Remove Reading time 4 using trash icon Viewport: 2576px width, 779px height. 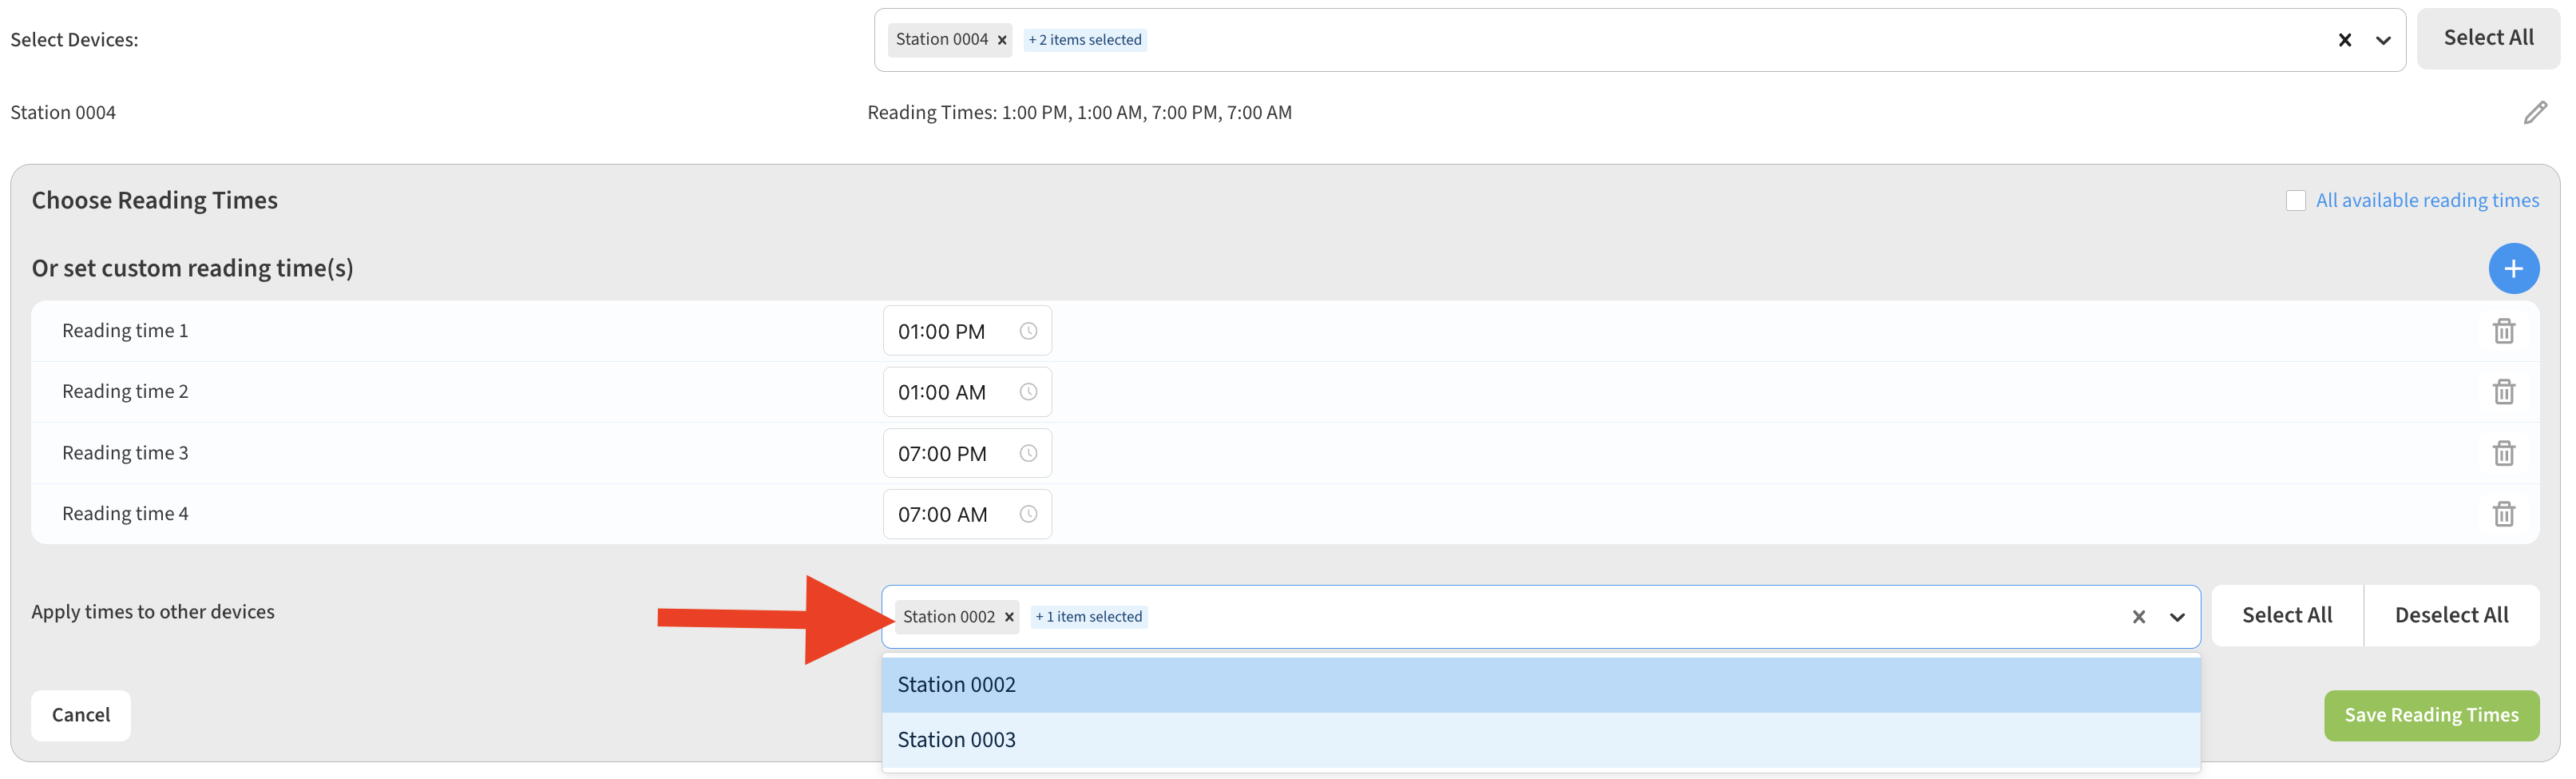[2503, 514]
